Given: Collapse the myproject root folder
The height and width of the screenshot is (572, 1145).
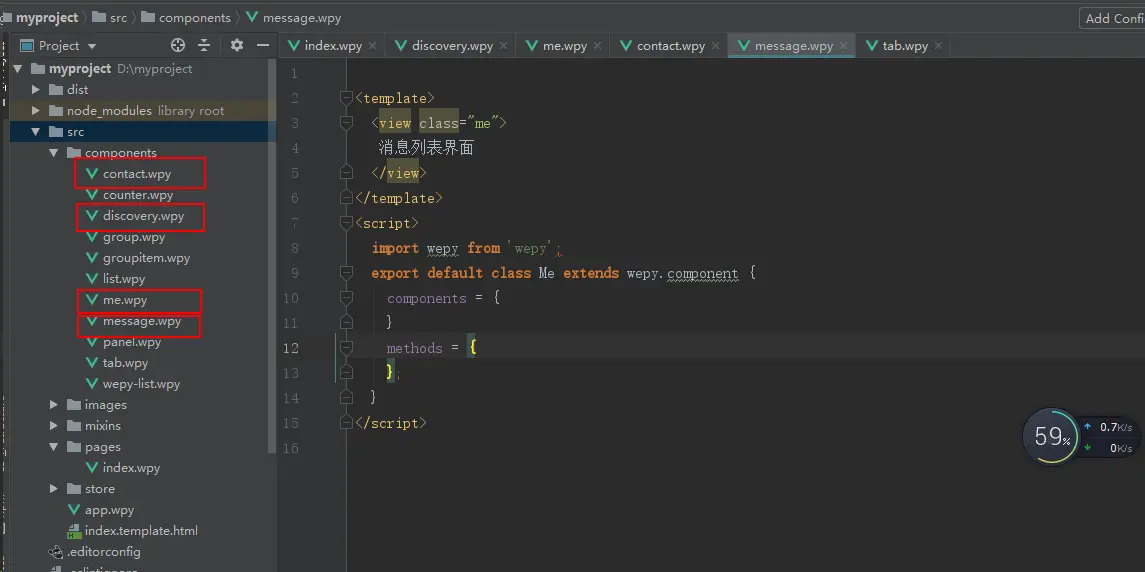Looking at the screenshot, I should tap(18, 69).
